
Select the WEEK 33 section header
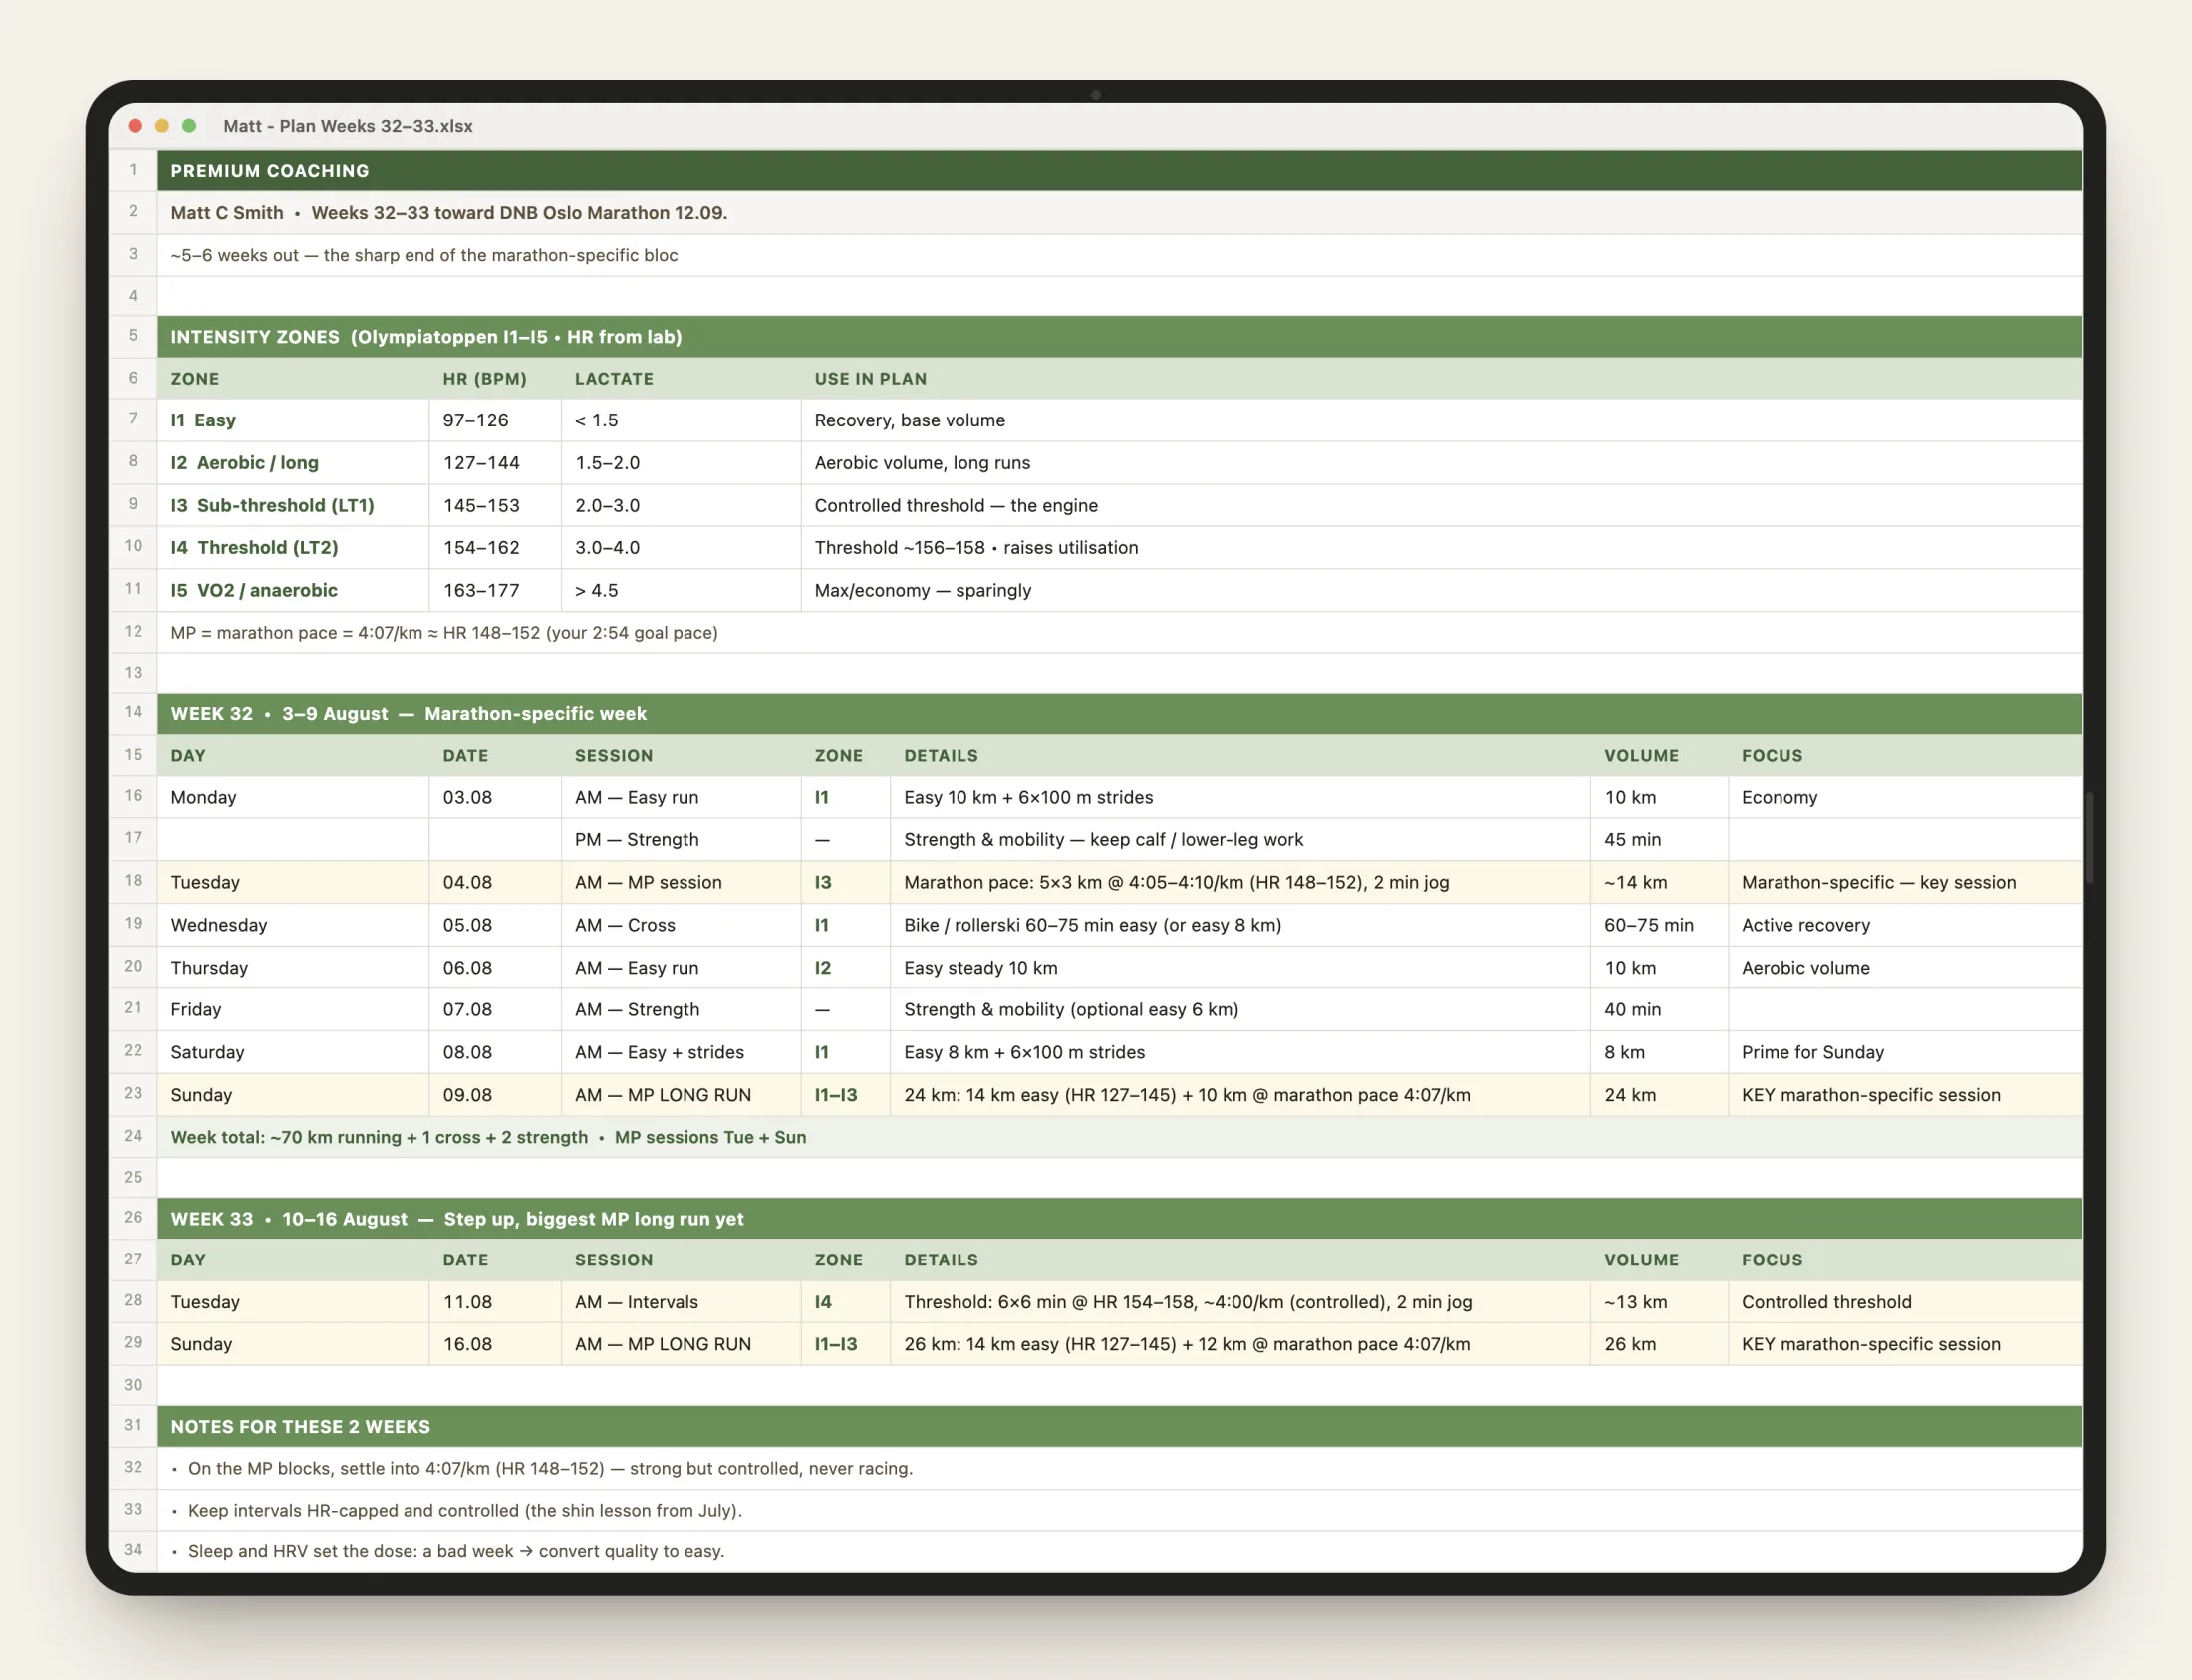point(1120,1219)
